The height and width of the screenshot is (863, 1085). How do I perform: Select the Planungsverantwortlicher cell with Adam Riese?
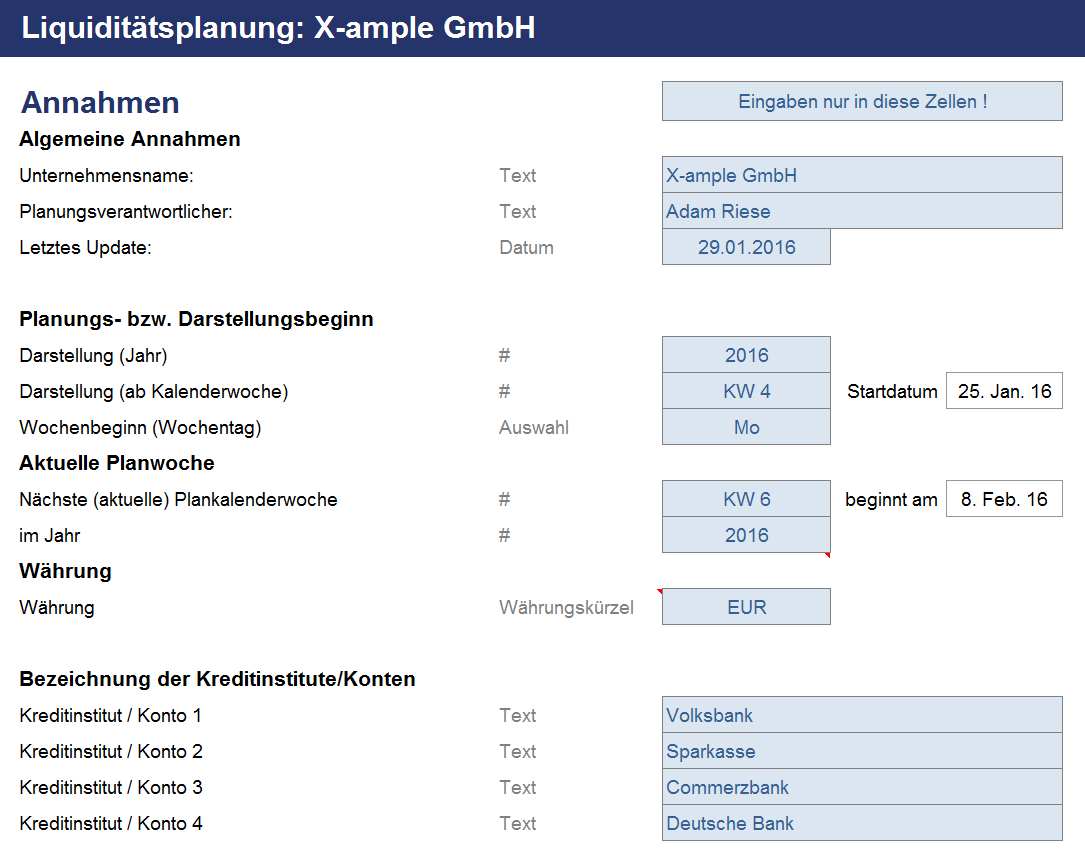tap(861, 211)
